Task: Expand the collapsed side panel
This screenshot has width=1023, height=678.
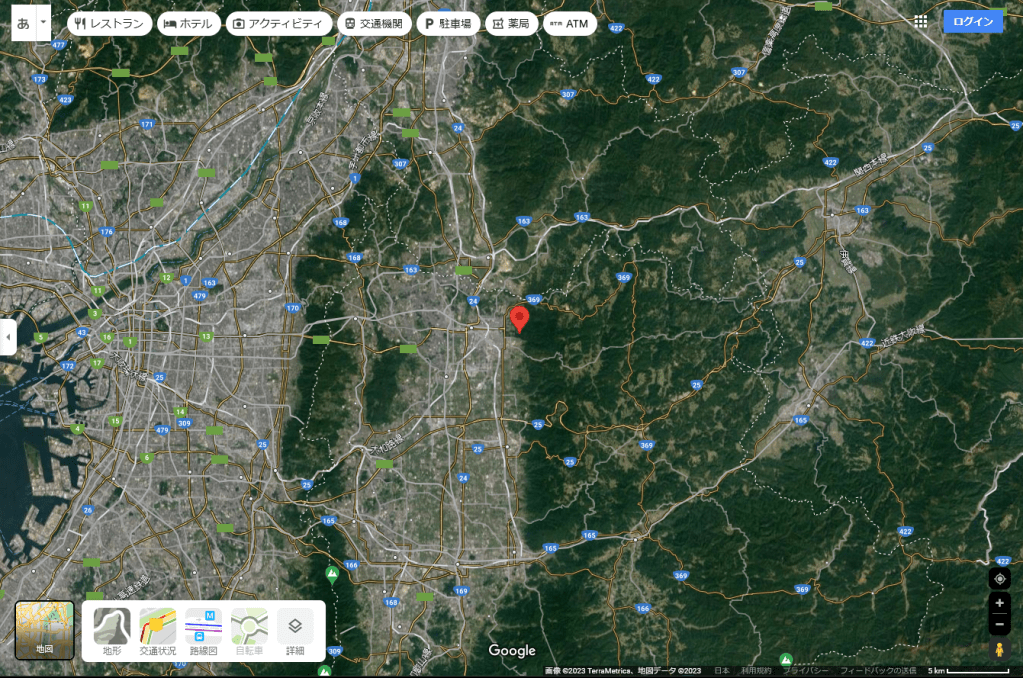Action: click(8, 337)
